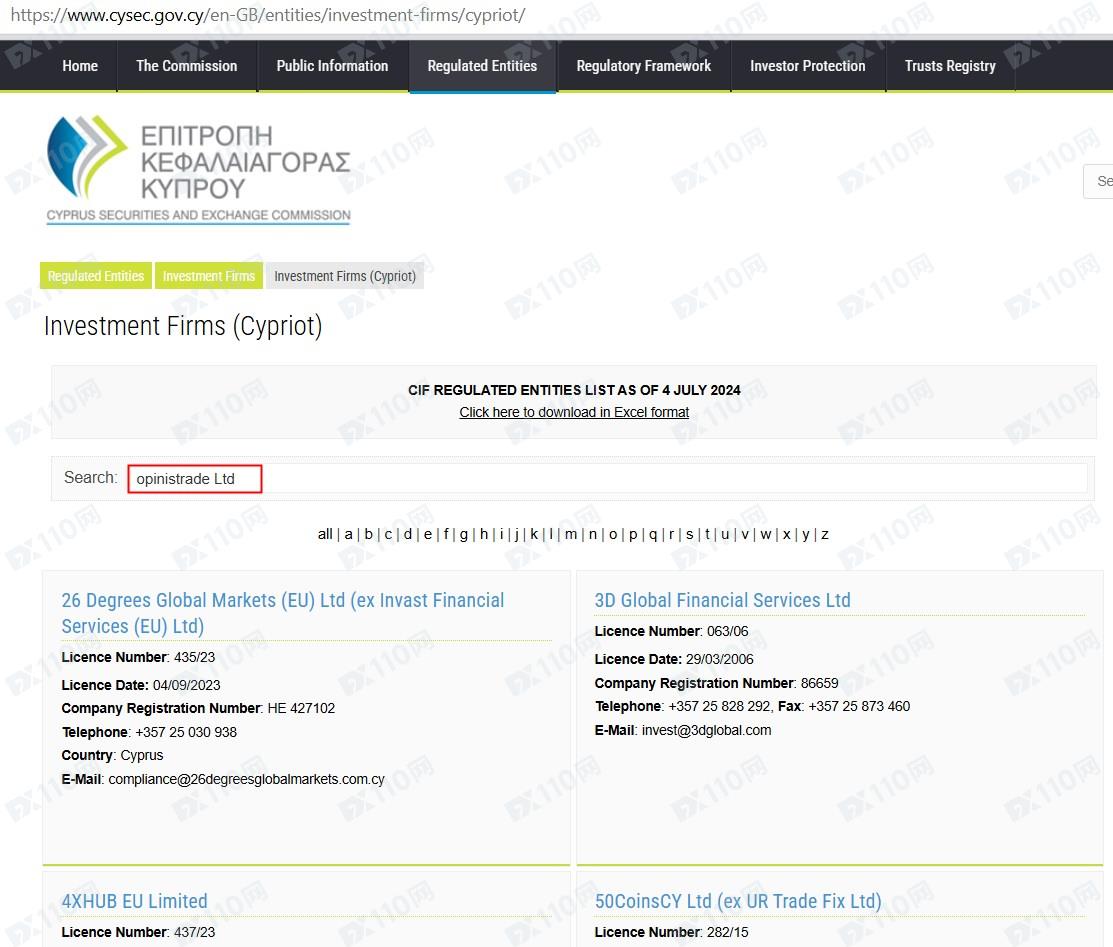Viewport: 1113px width, 947px height.
Task: Select licence number 282/15
Action: click(728, 932)
